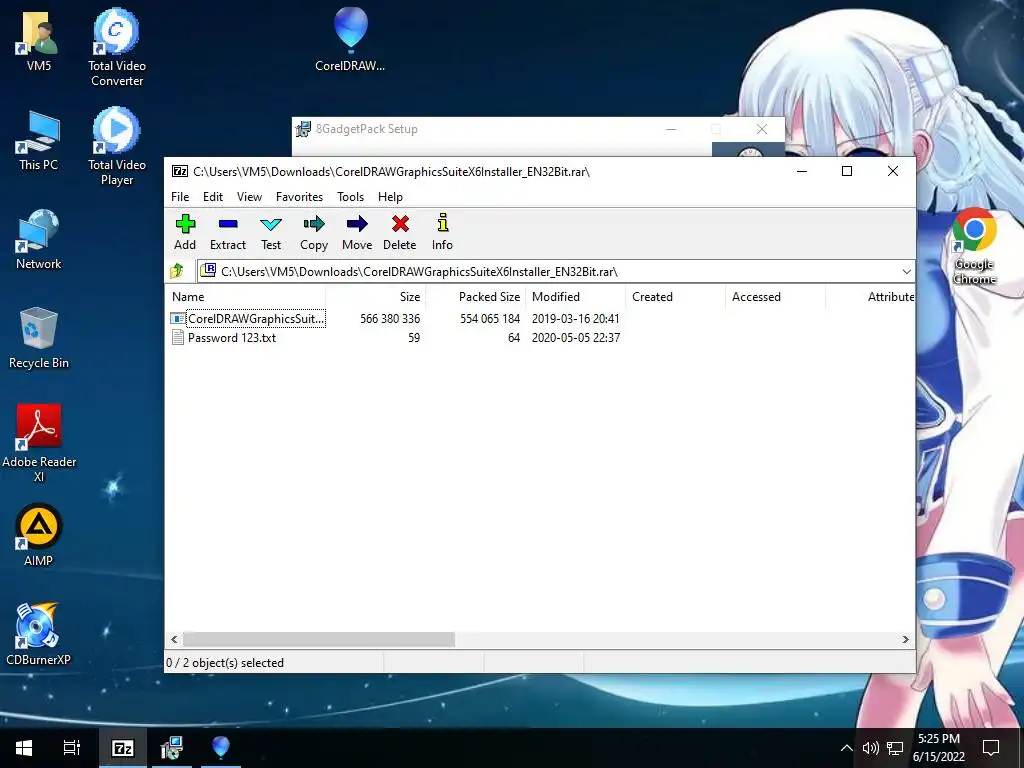Viewport: 1024px width, 768px height.
Task: Select Total Video Player desktop icon
Action: [x=117, y=147]
